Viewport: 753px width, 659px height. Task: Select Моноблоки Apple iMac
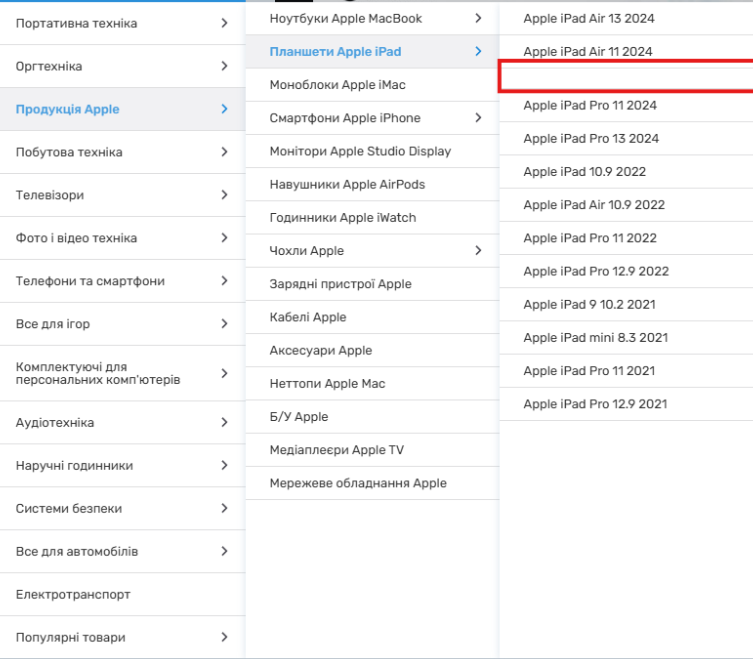(337, 85)
